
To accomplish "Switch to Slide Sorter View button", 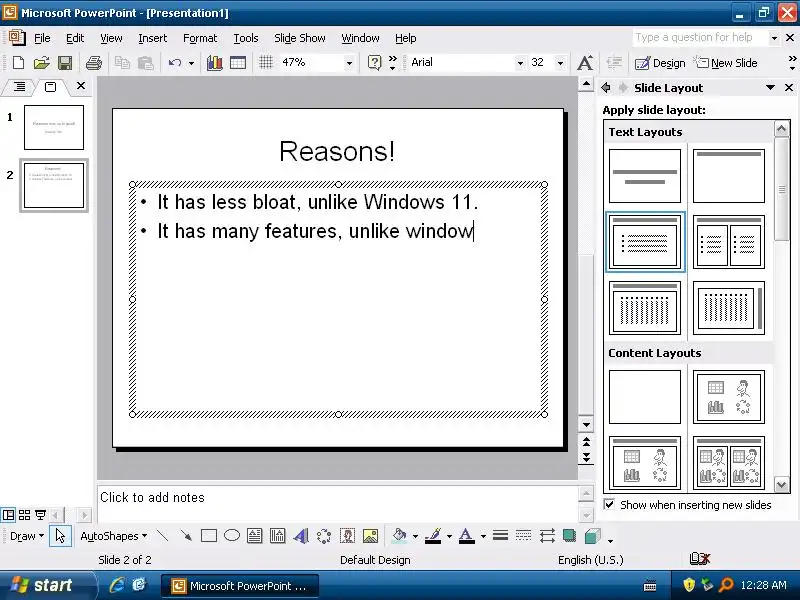I will tap(24, 515).
